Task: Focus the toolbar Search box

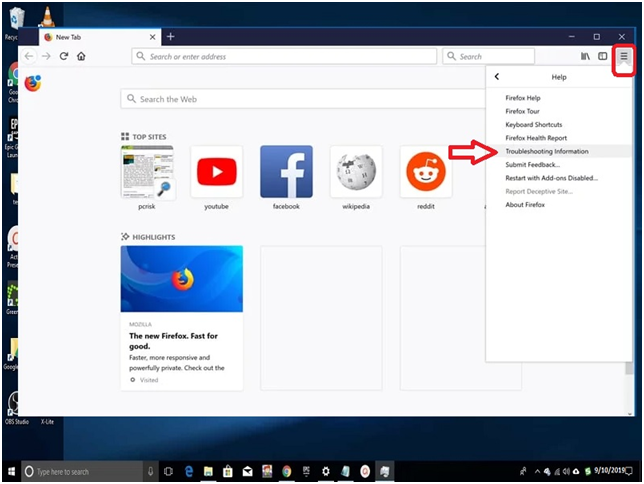Action: pos(488,56)
